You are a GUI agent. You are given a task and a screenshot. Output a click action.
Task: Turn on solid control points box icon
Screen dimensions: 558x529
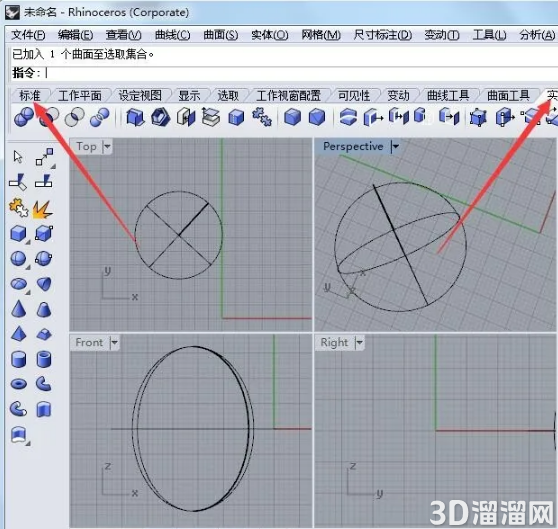point(478,117)
